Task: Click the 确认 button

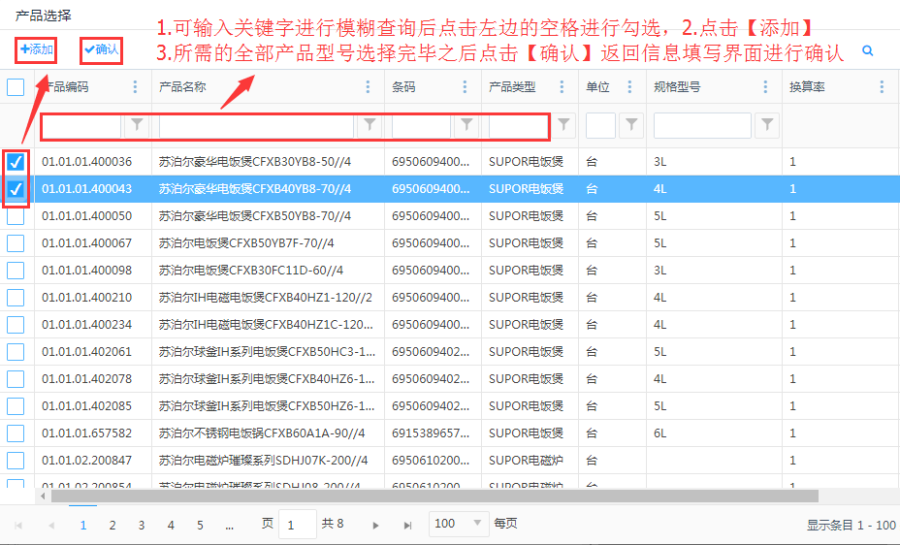Action: click(x=101, y=49)
